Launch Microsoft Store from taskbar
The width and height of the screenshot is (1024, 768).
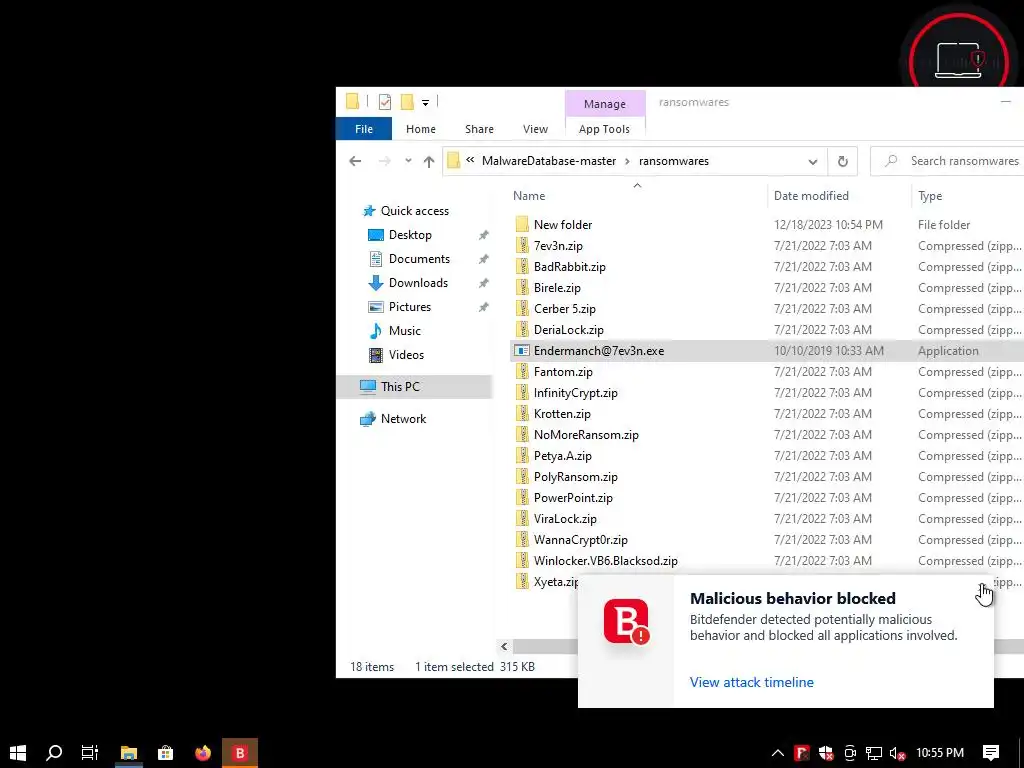(165, 753)
